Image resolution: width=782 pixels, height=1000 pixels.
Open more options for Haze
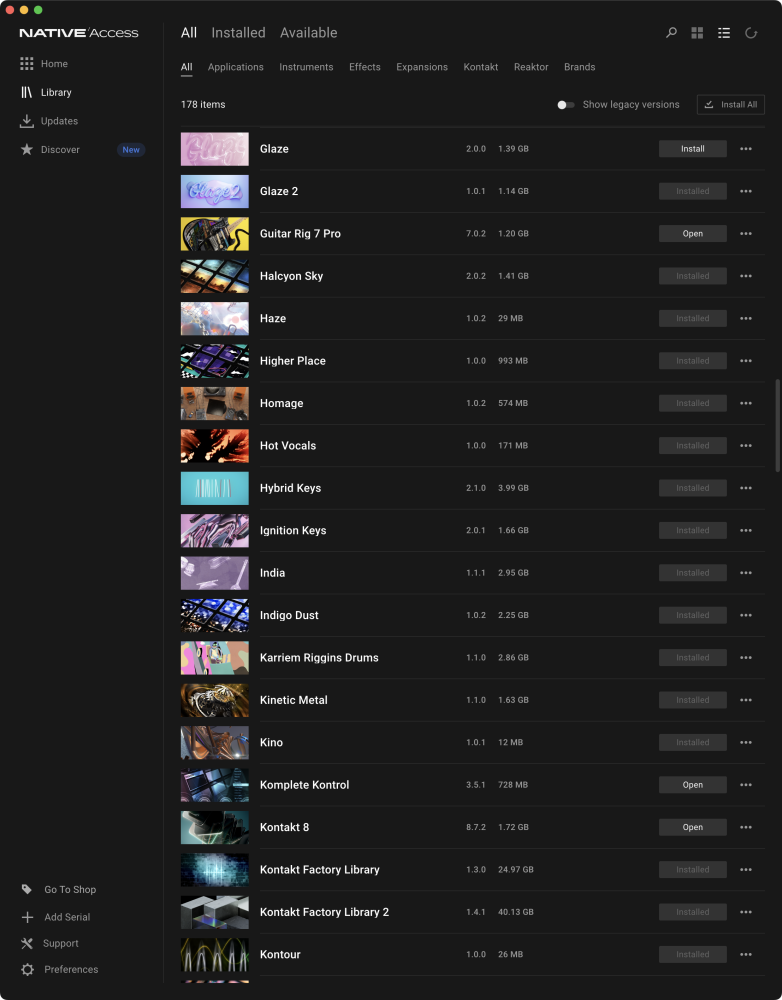pos(746,318)
